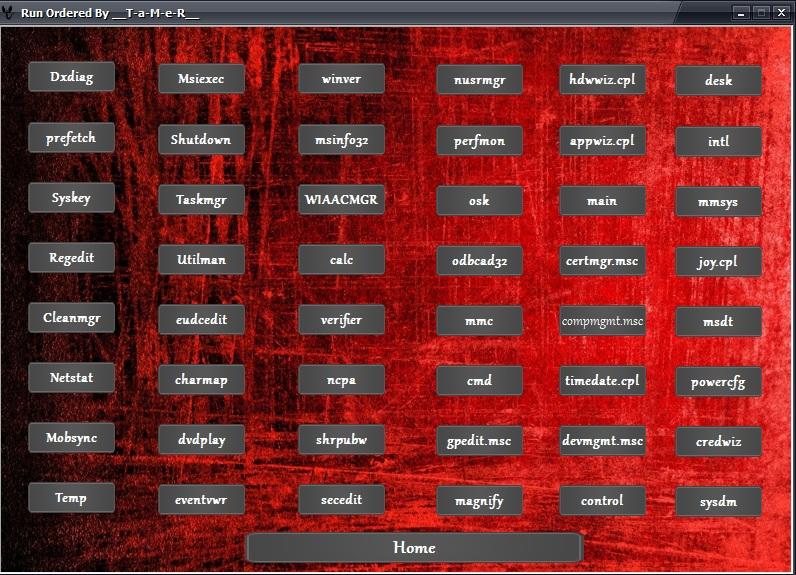Click the mmc button

pyautogui.click(x=480, y=321)
